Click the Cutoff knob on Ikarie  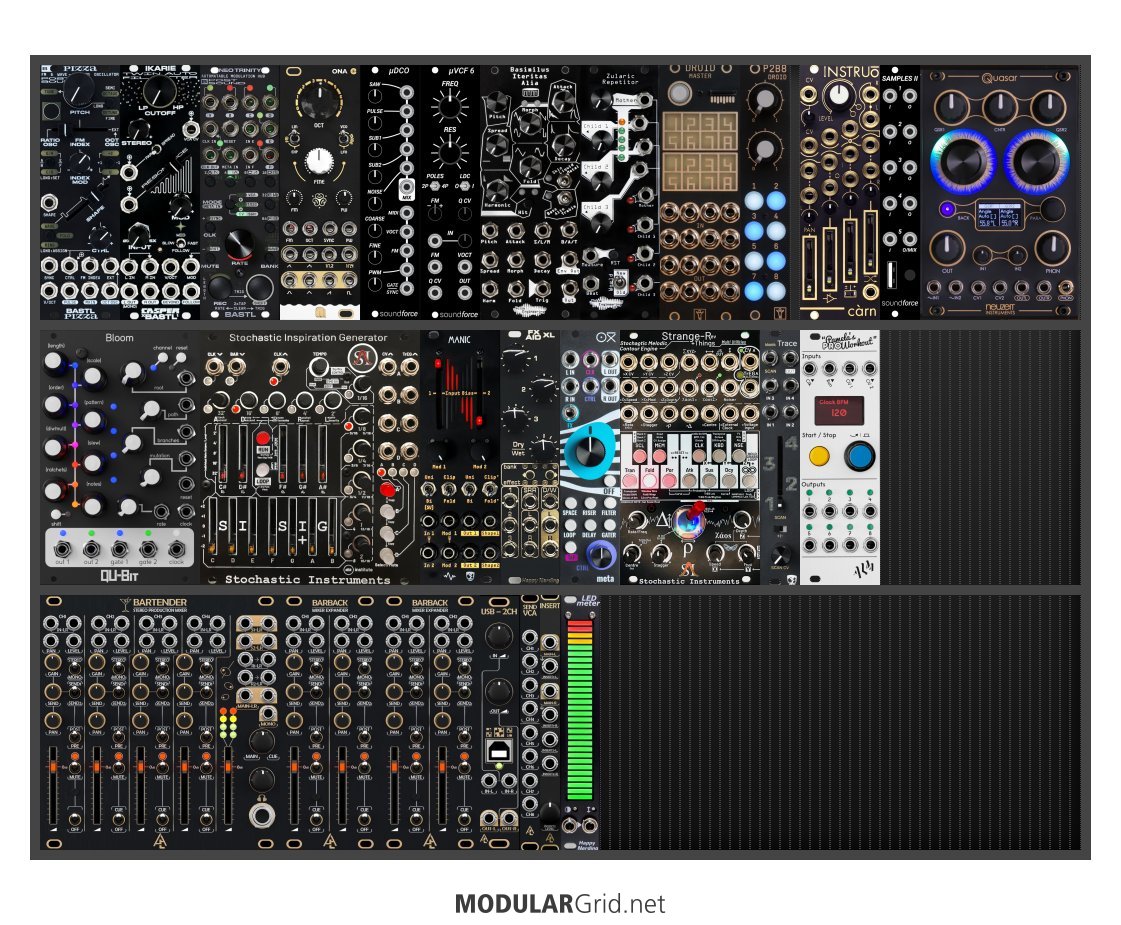pyautogui.click(x=160, y=91)
